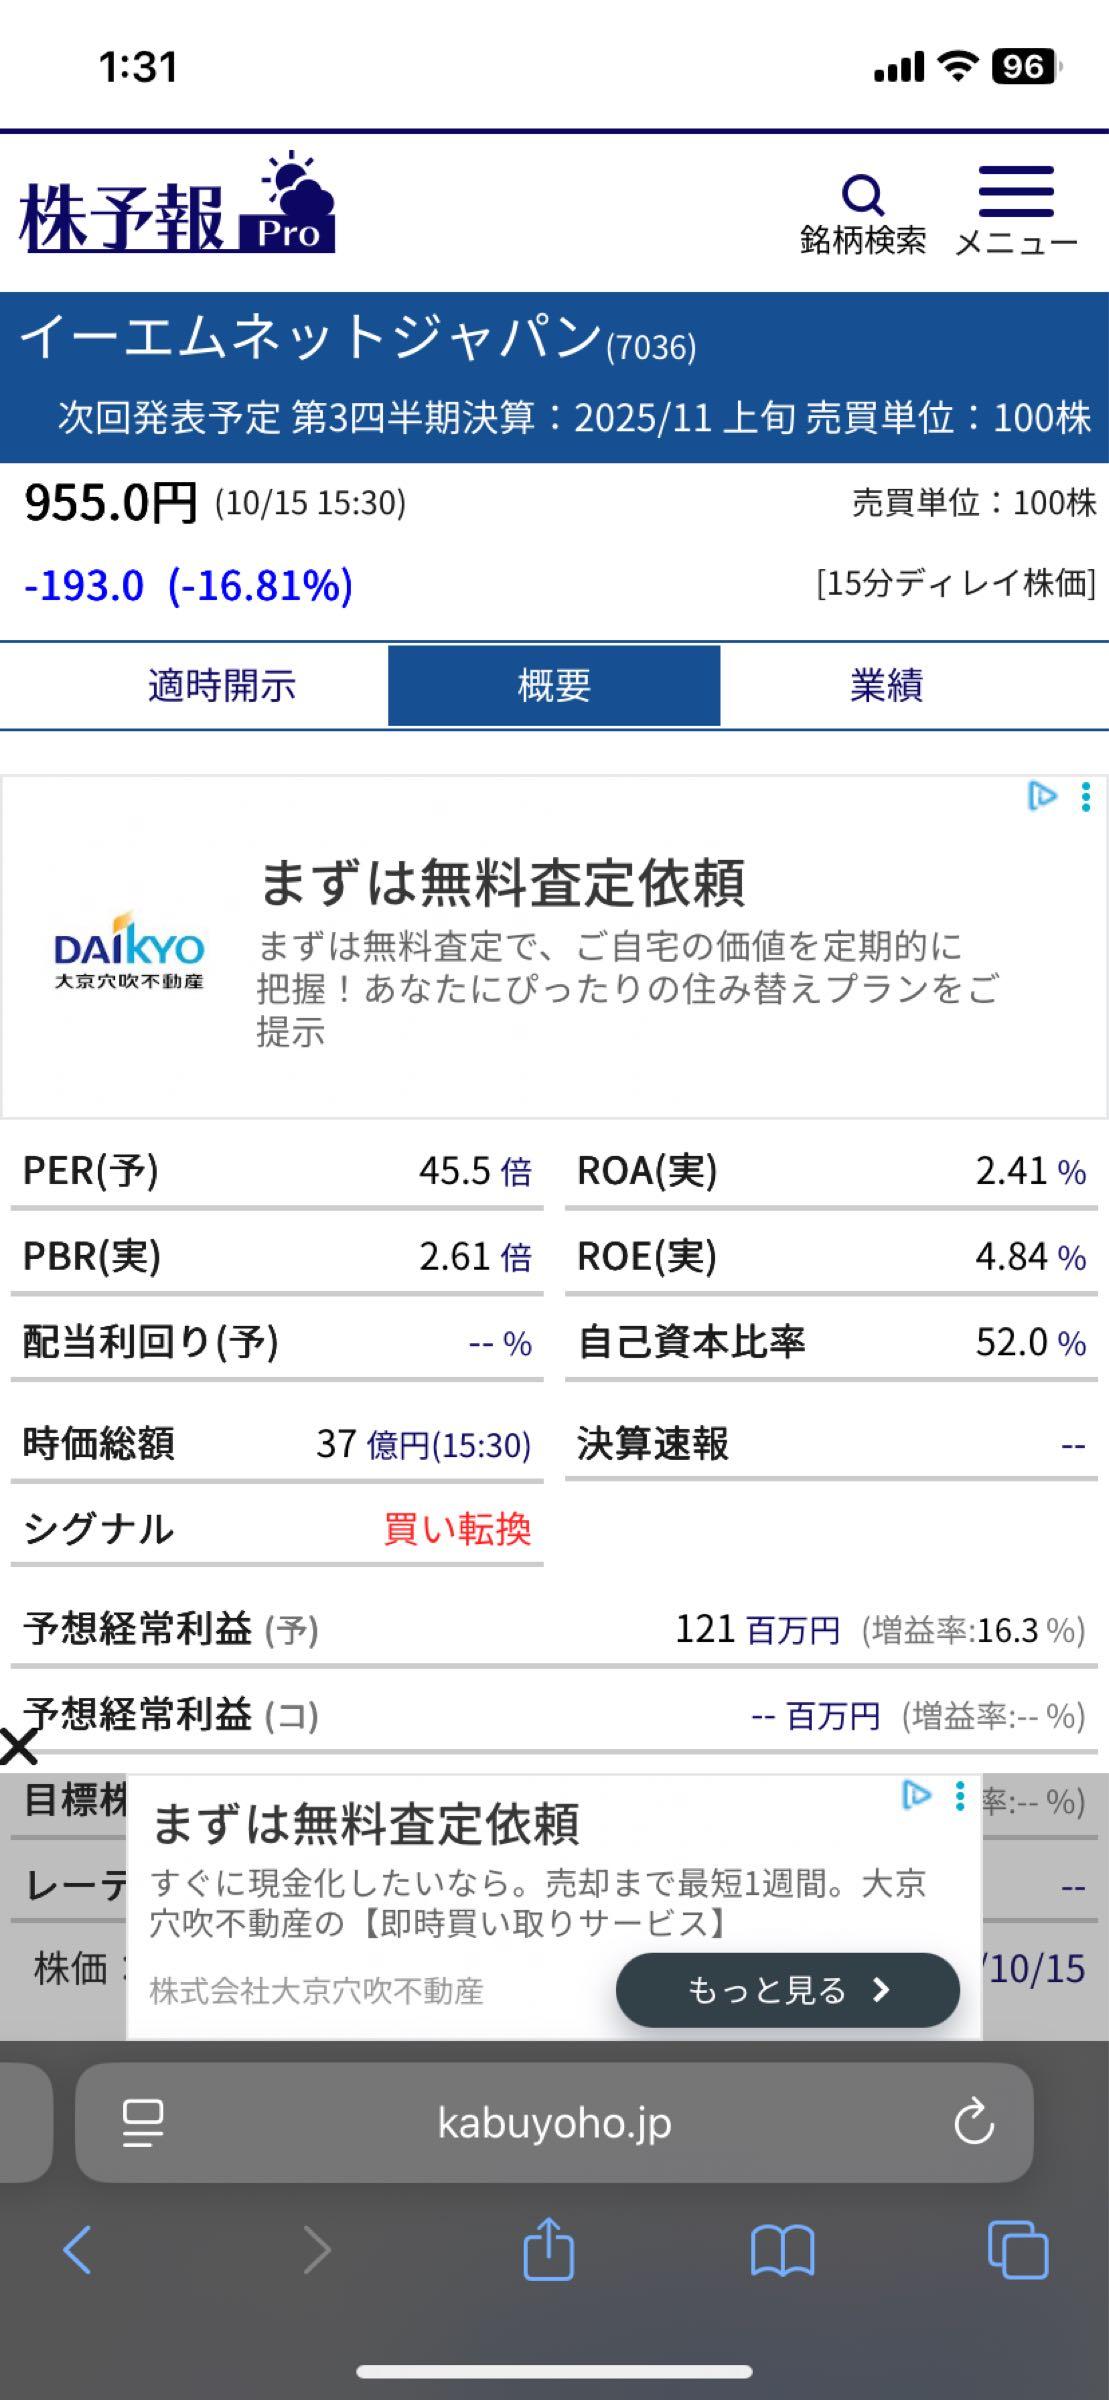Switch to the 適時開示 tab
Image resolution: width=1109 pixels, height=2400 pixels.
[222, 685]
